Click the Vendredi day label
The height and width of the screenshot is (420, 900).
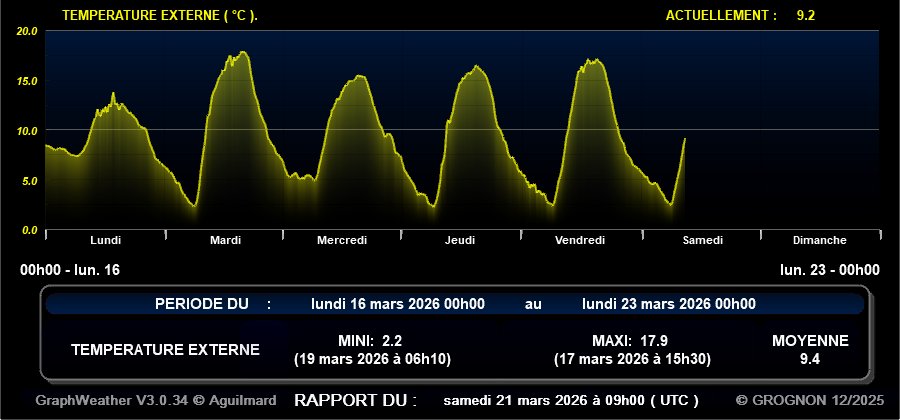pos(580,240)
